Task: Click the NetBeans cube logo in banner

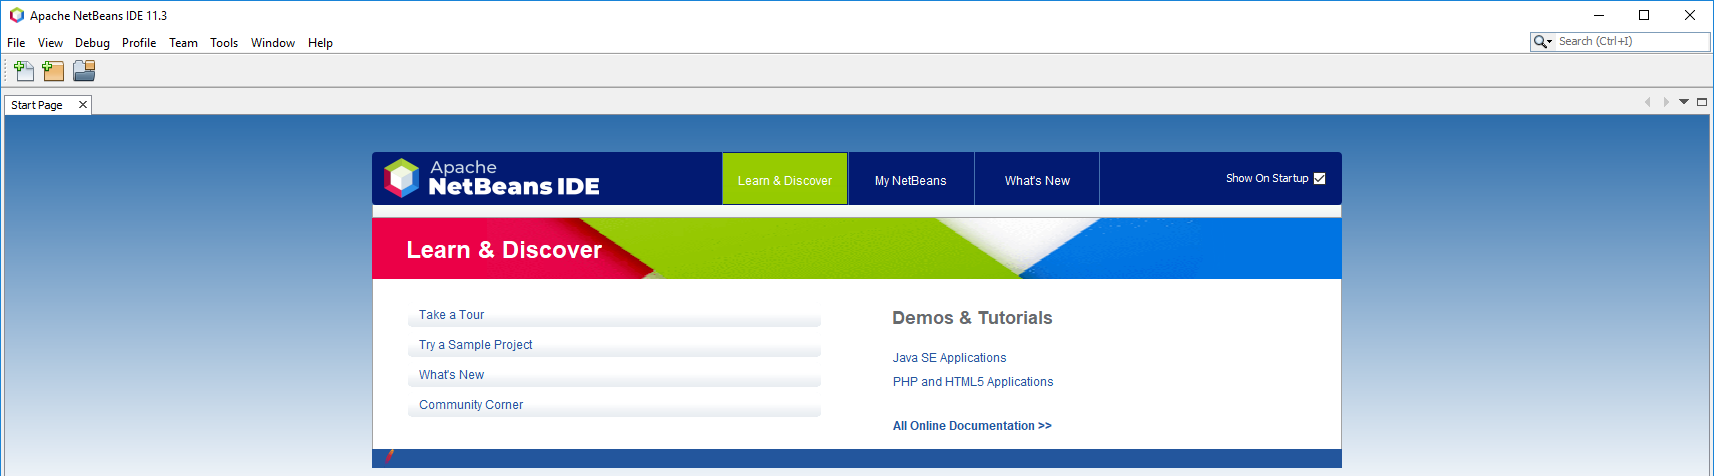Action: pyautogui.click(x=401, y=178)
